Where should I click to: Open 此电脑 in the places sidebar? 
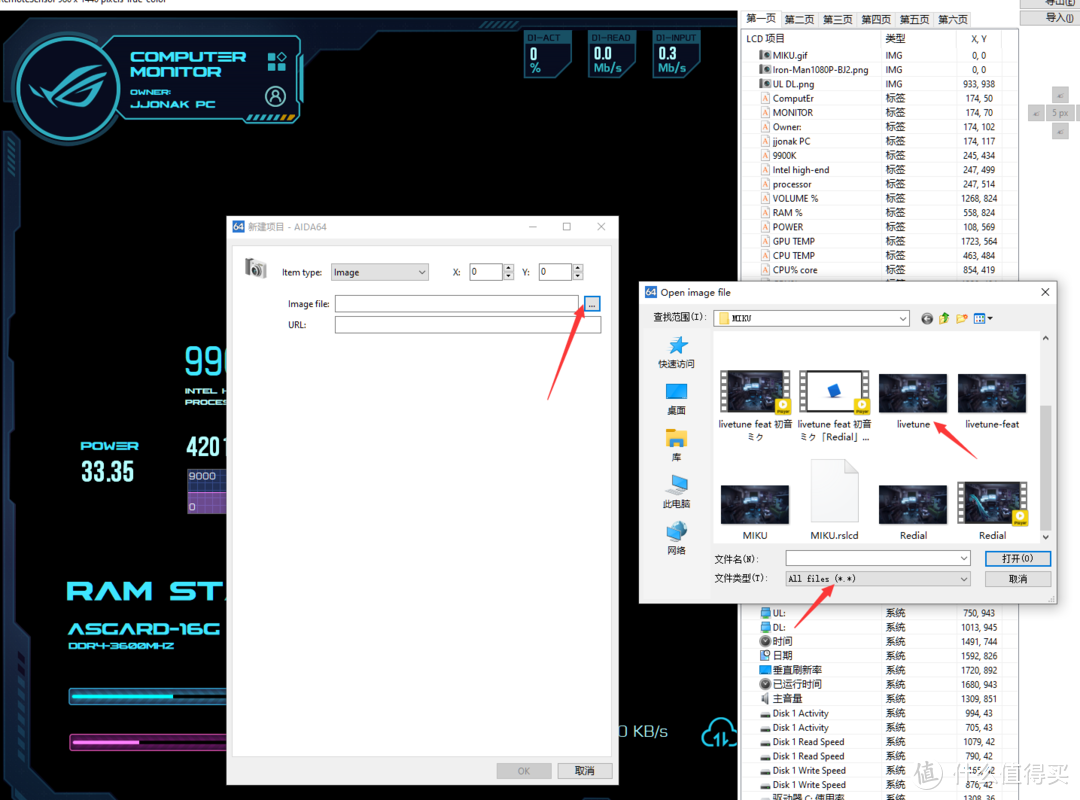click(x=677, y=490)
